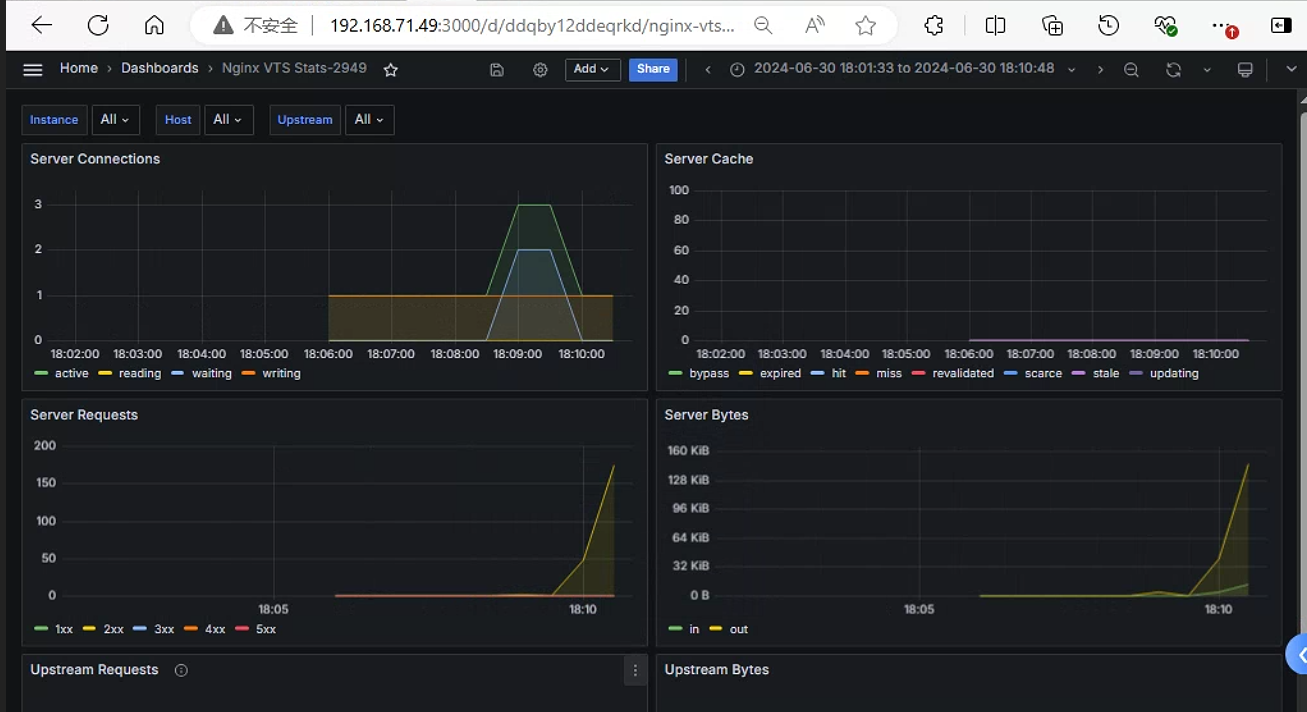
Task: Zoom out the time range
Action: [1131, 69]
